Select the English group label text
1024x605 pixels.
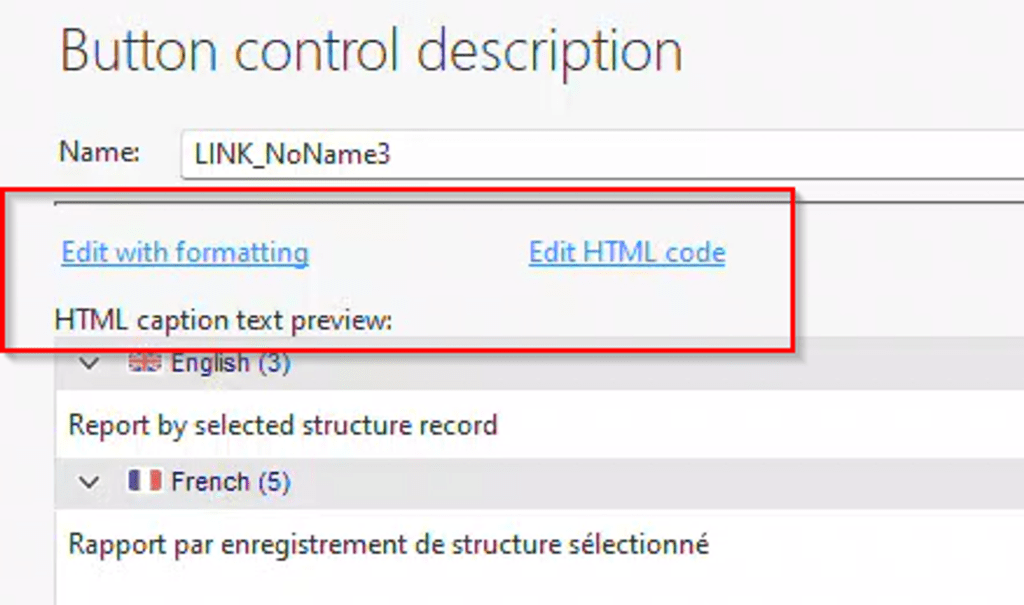pyautogui.click(x=210, y=363)
